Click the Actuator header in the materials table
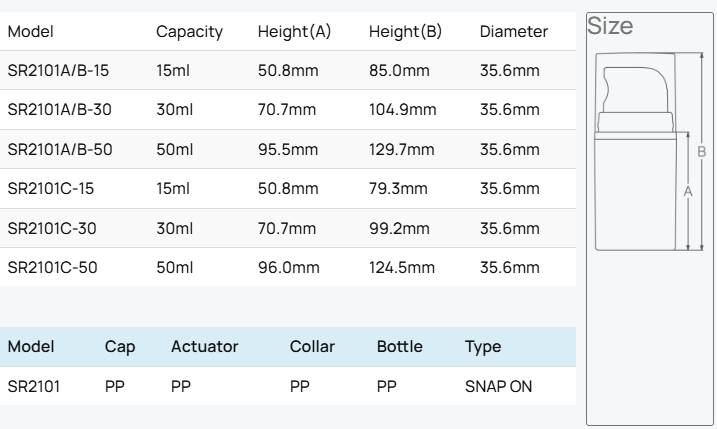This screenshot has width=717, height=429. coord(204,346)
